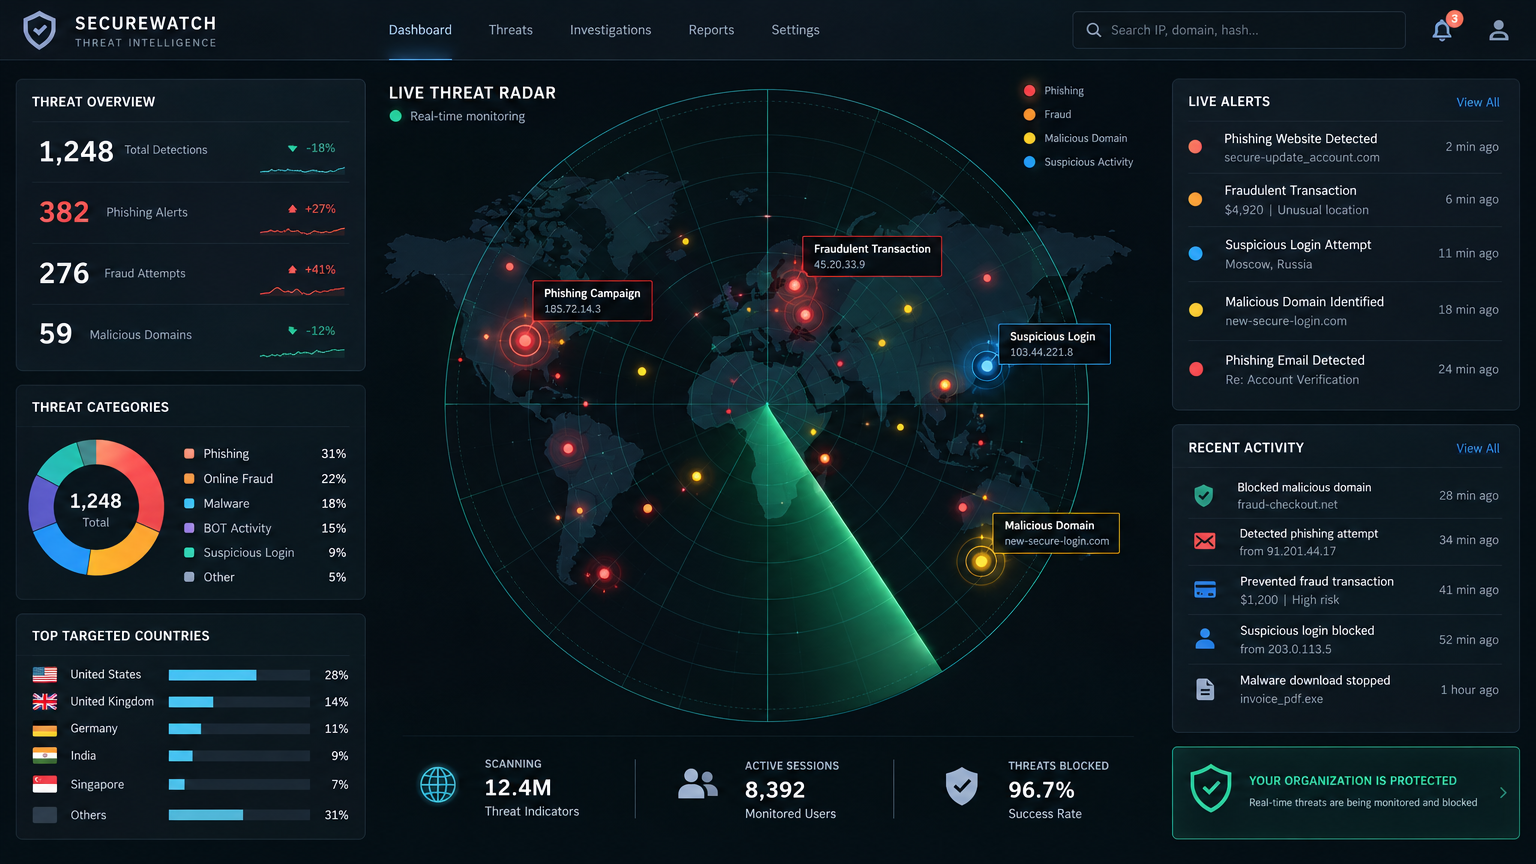Select the Malicious Domain radar label
1536x864 pixels.
[x=1055, y=533]
